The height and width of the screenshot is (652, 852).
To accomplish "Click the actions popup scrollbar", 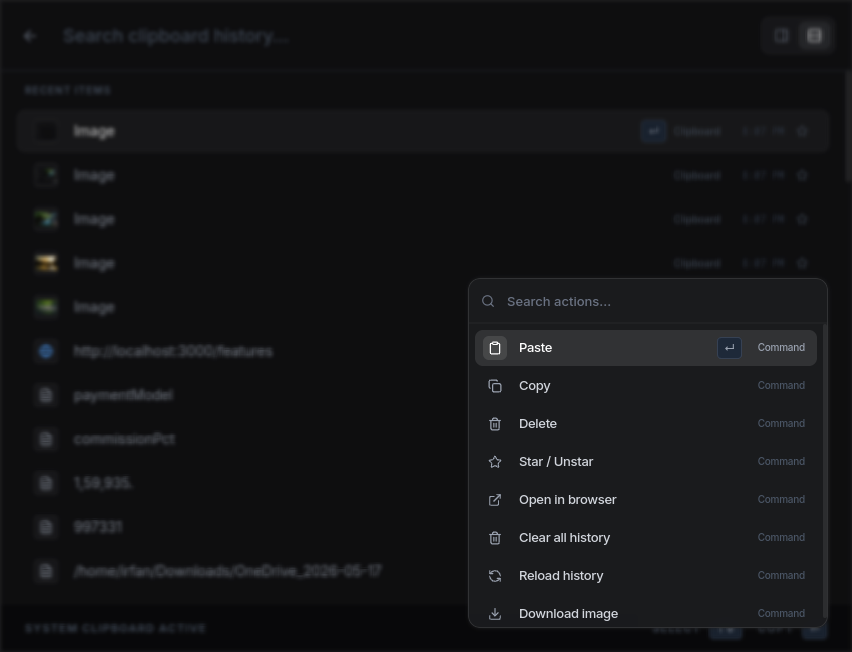I will pos(825,470).
